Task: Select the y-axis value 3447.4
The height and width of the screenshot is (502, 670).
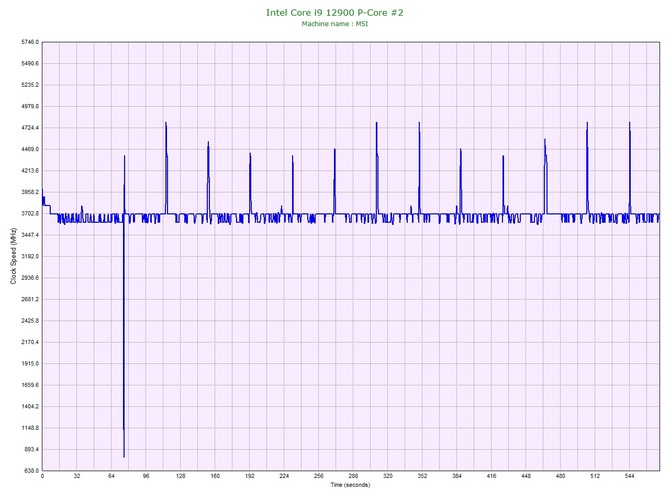Action: (30, 235)
